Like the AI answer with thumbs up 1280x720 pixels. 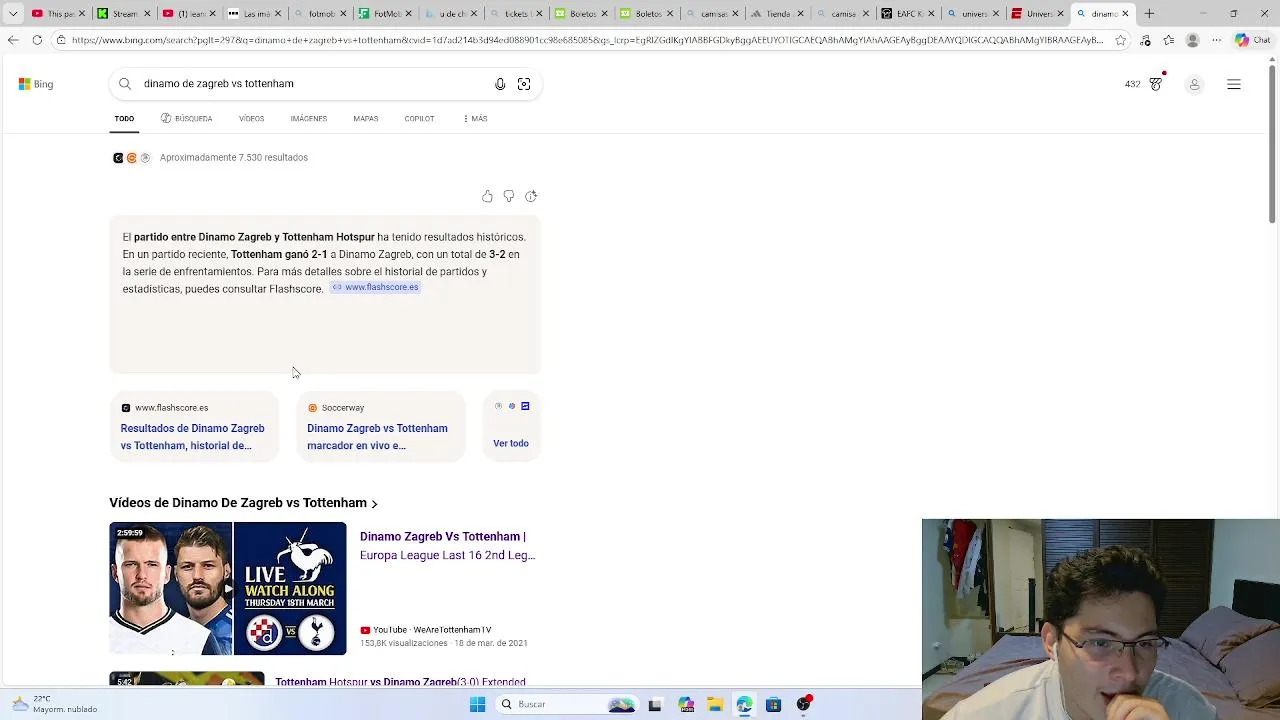click(x=487, y=196)
